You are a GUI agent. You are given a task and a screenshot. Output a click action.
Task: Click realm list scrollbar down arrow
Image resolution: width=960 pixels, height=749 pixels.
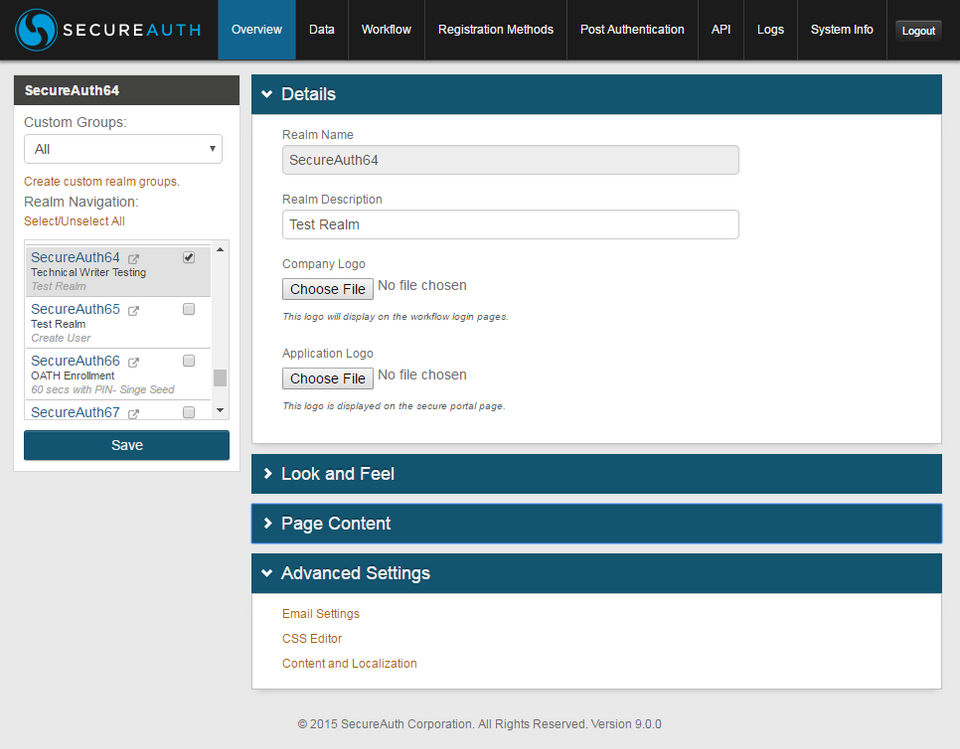tap(220, 410)
